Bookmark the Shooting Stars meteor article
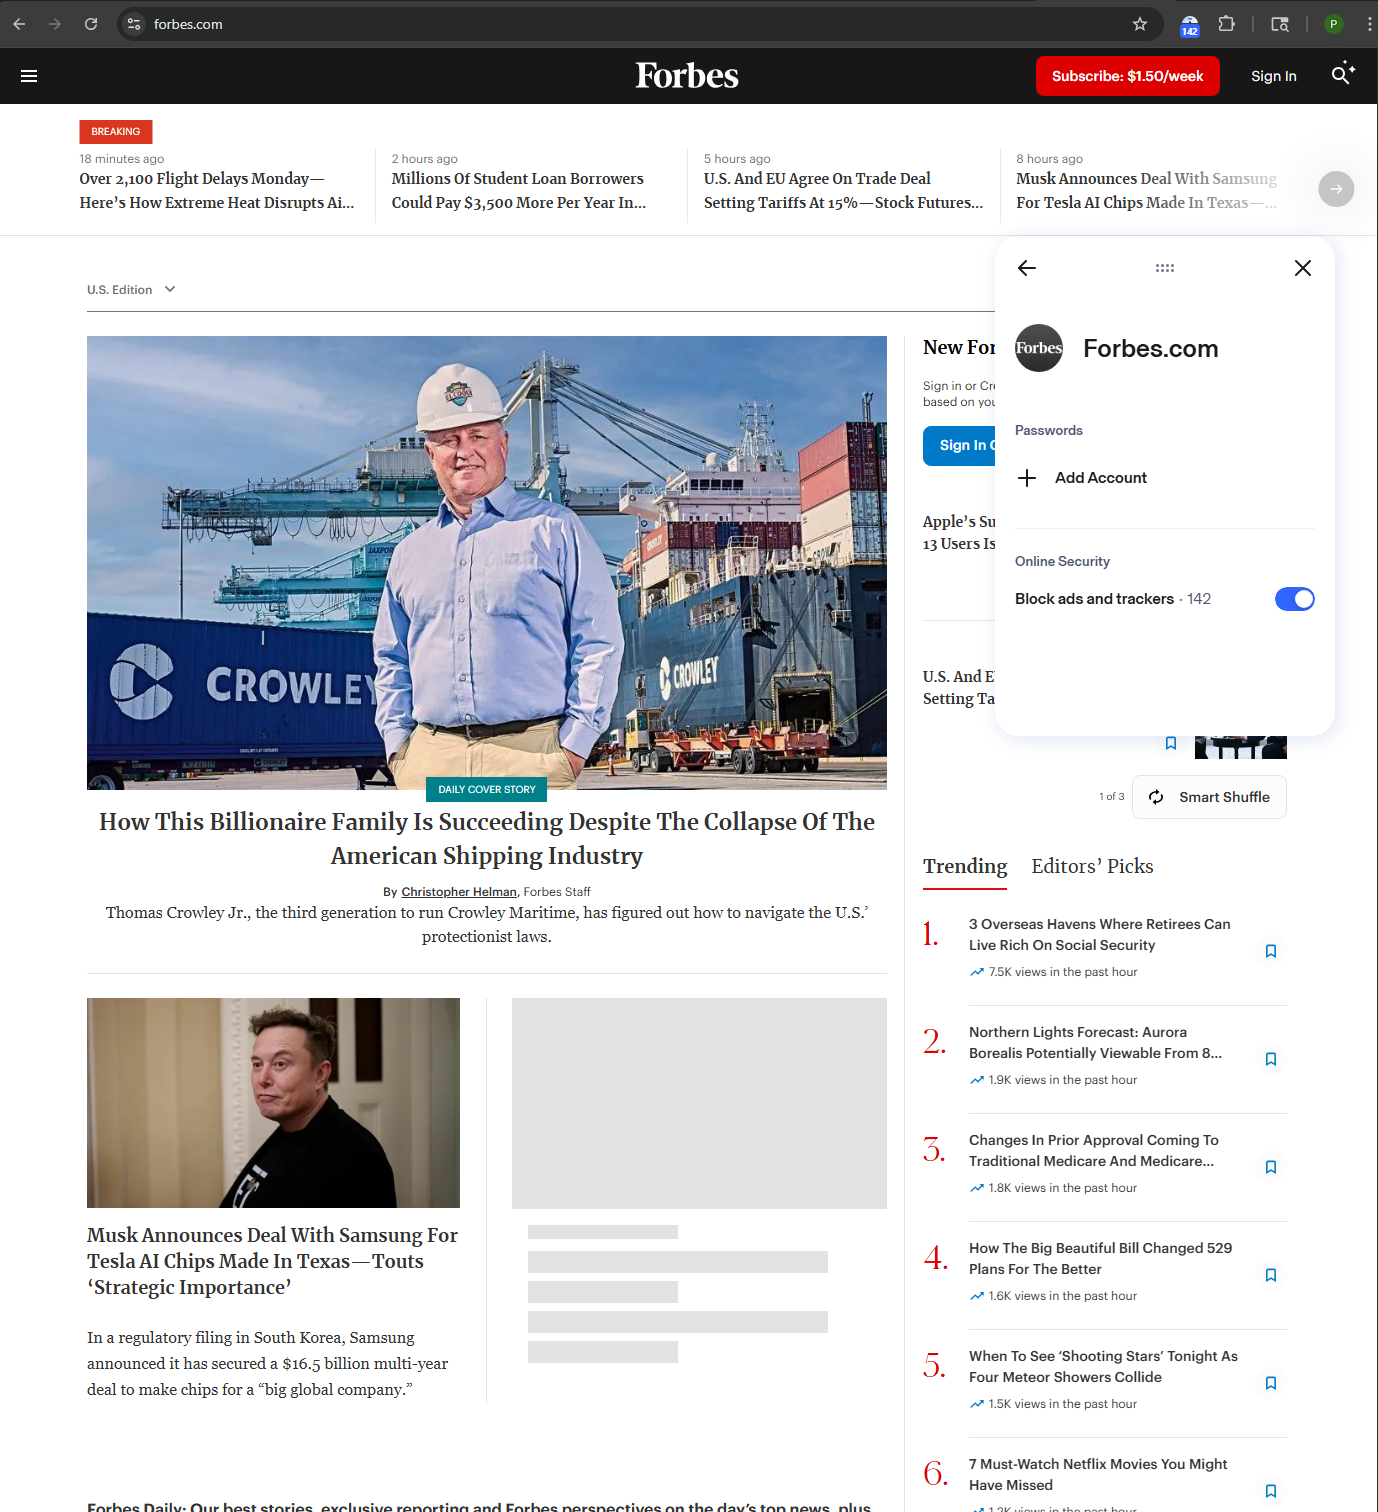This screenshot has height=1512, width=1378. pyautogui.click(x=1271, y=1383)
